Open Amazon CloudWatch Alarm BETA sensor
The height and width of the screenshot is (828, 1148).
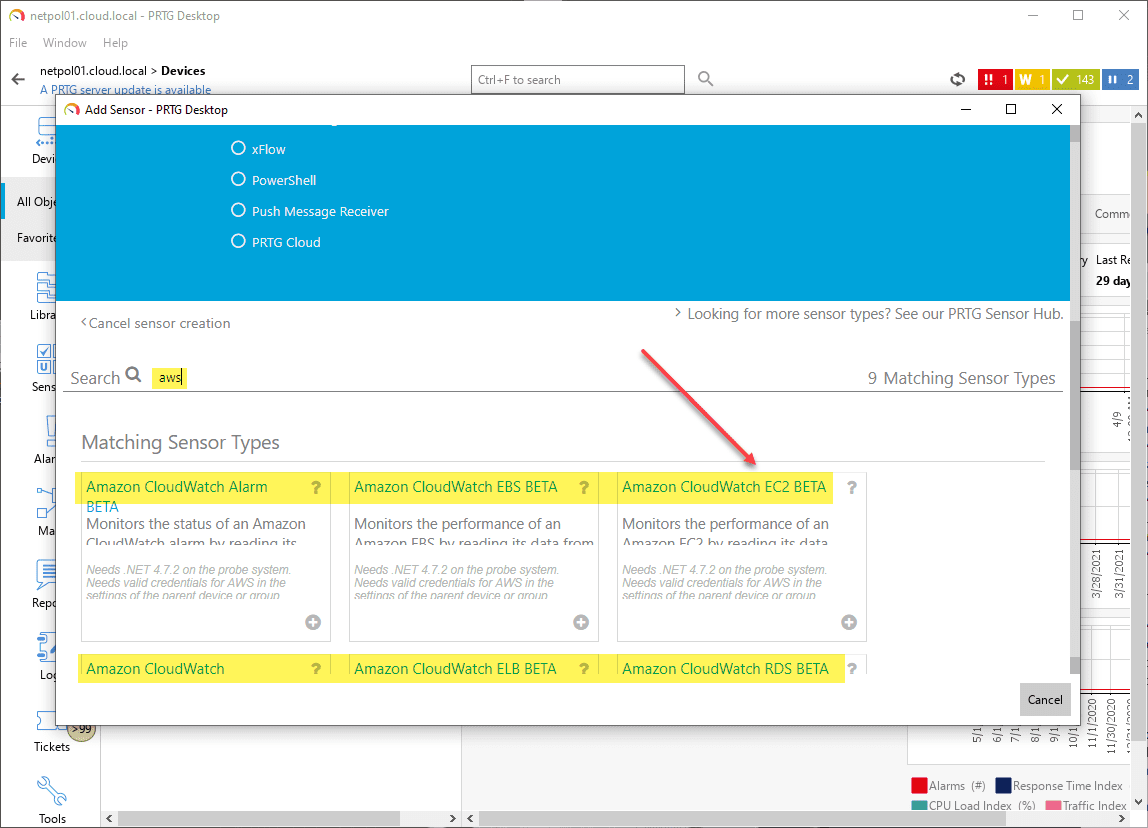[177, 496]
